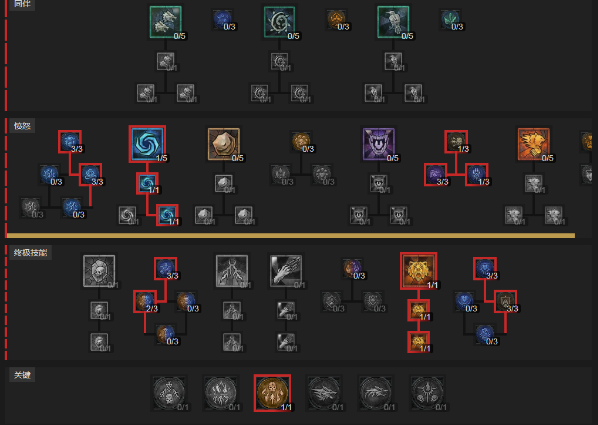Select the first Grizzly Rage upgrade node 1/1
This screenshot has height=425, width=598.
tap(418, 310)
